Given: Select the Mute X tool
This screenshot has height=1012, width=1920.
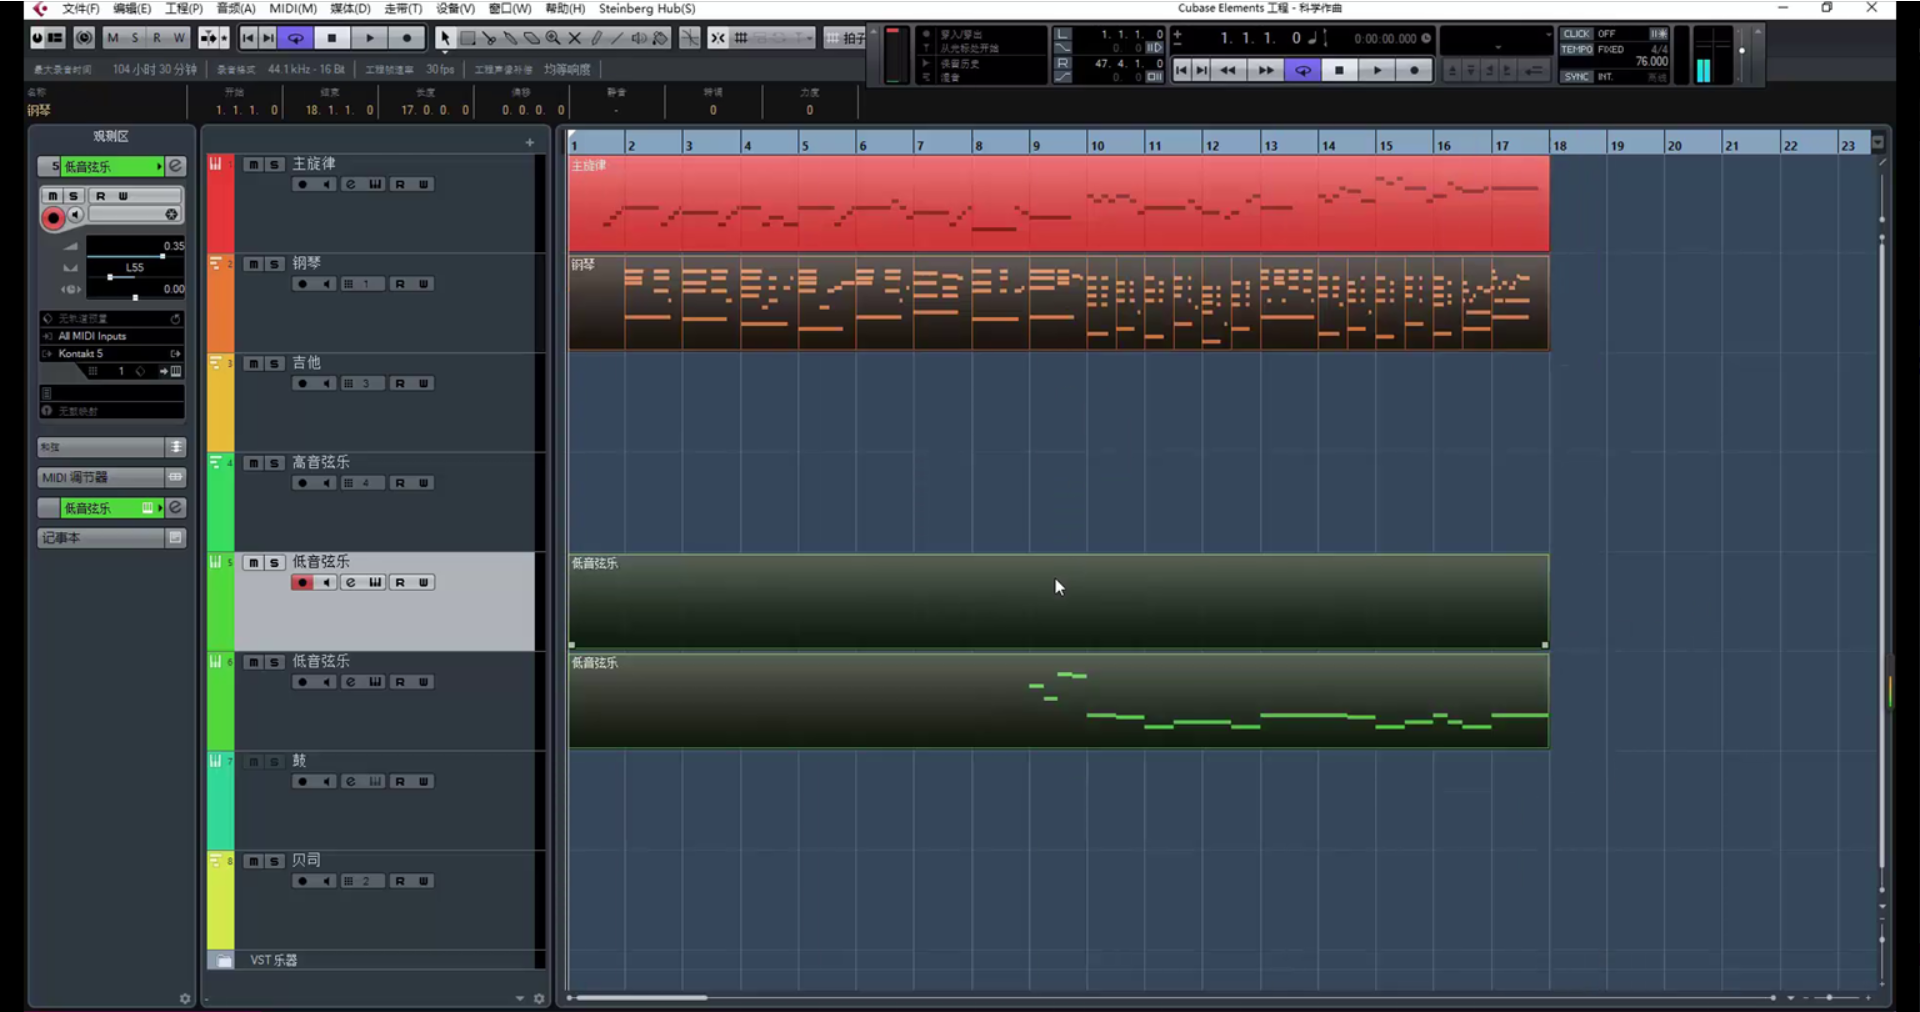Looking at the screenshot, I should 575,38.
